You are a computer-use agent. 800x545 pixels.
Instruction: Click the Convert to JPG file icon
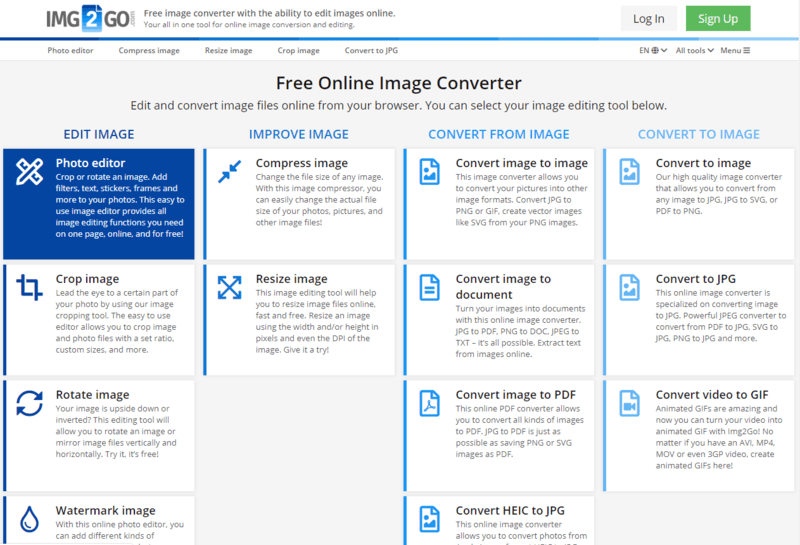pyautogui.click(x=630, y=287)
